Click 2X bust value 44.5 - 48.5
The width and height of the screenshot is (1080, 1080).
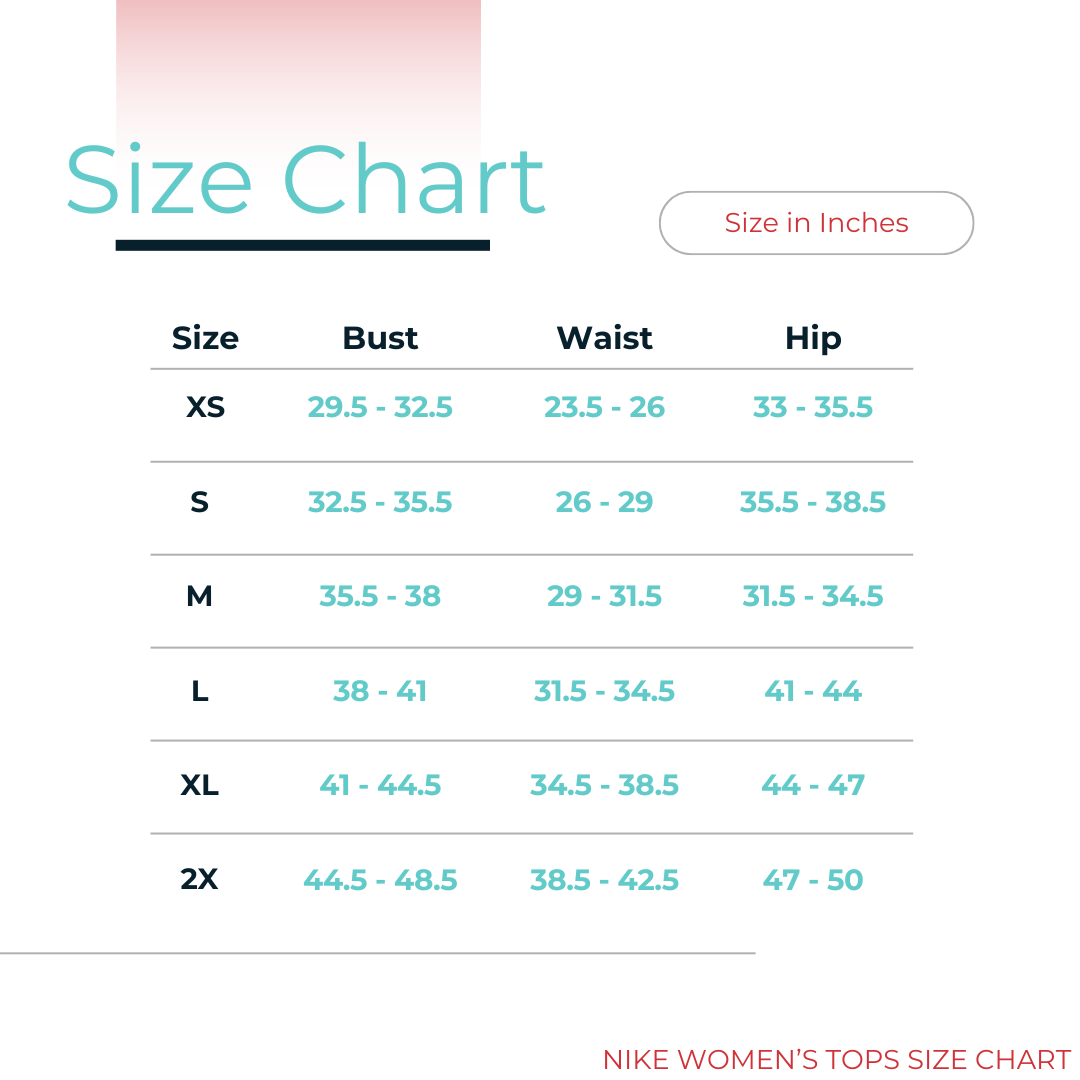[380, 880]
